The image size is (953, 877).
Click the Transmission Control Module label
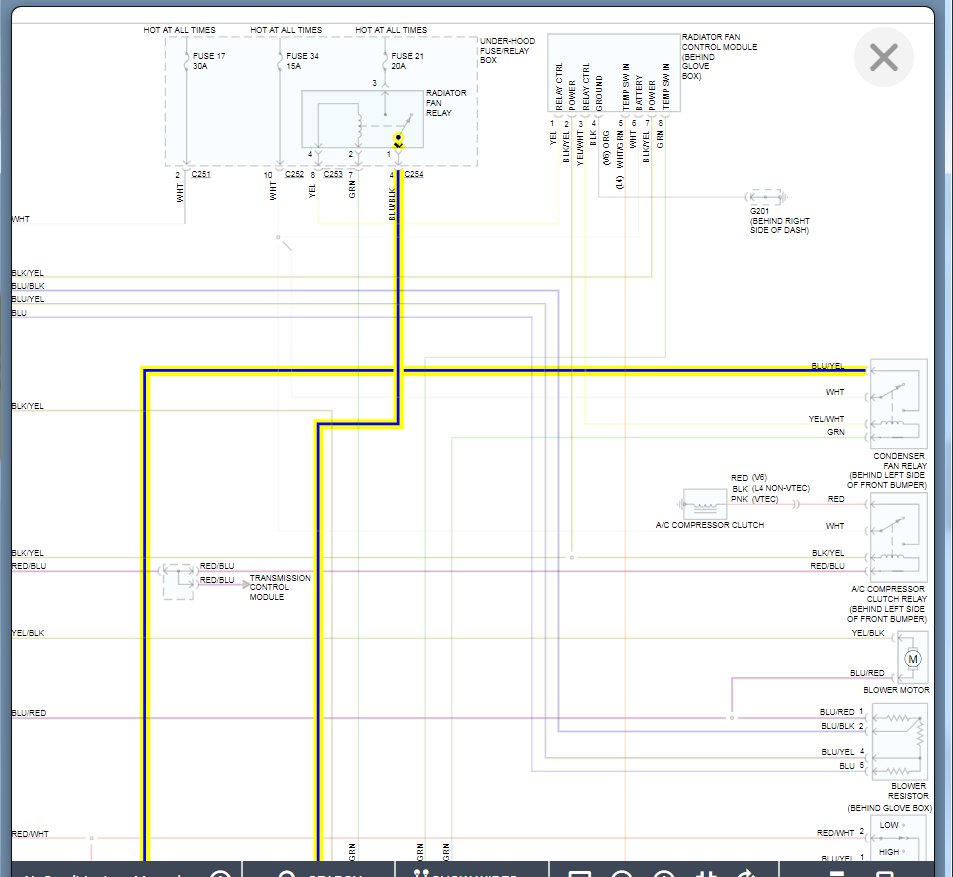pos(280,587)
